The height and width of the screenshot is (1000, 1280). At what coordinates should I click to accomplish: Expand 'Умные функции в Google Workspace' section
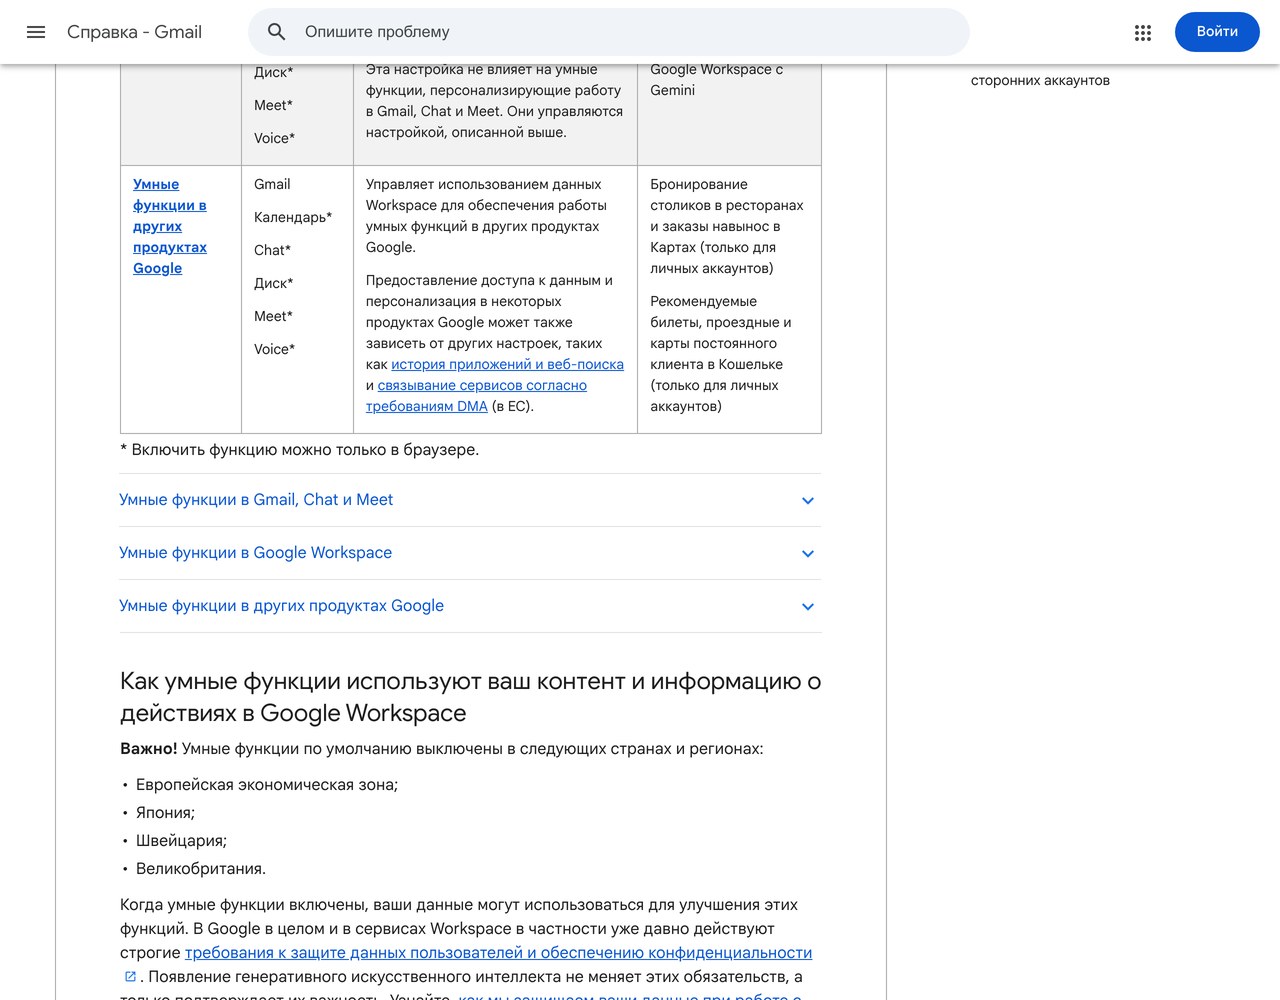(x=470, y=553)
